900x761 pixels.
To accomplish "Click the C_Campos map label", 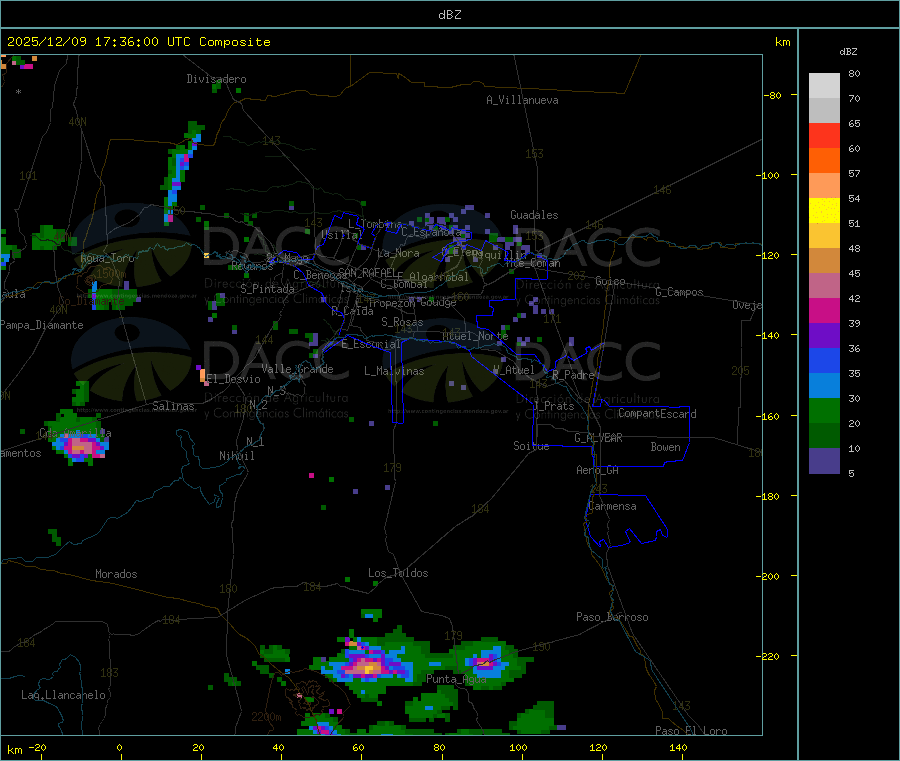I will tap(679, 292).
